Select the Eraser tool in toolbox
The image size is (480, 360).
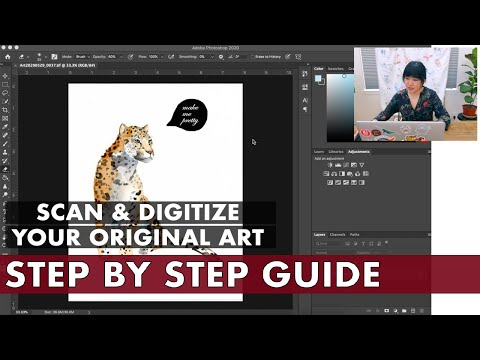pos(5,169)
